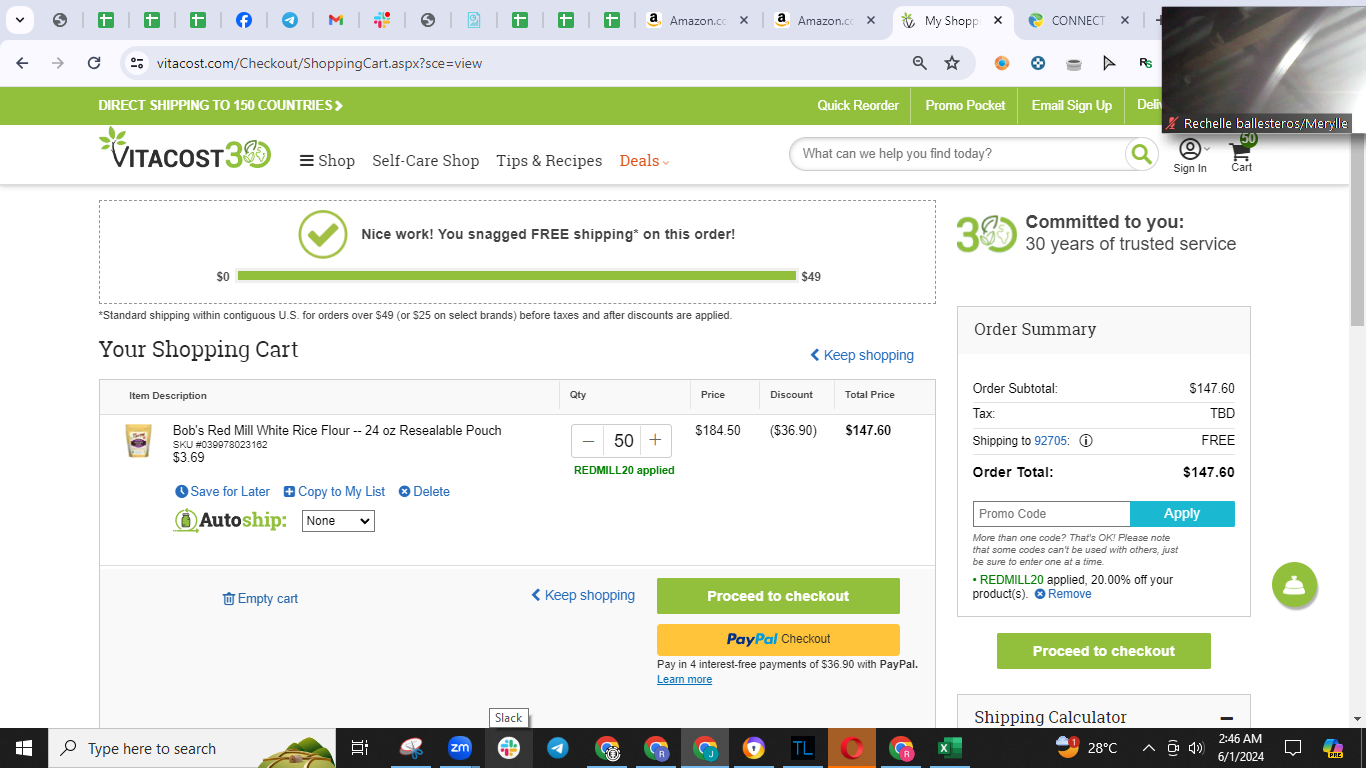
Task: Open Bob's Red Mill White Rice Flour product link
Action: point(337,430)
